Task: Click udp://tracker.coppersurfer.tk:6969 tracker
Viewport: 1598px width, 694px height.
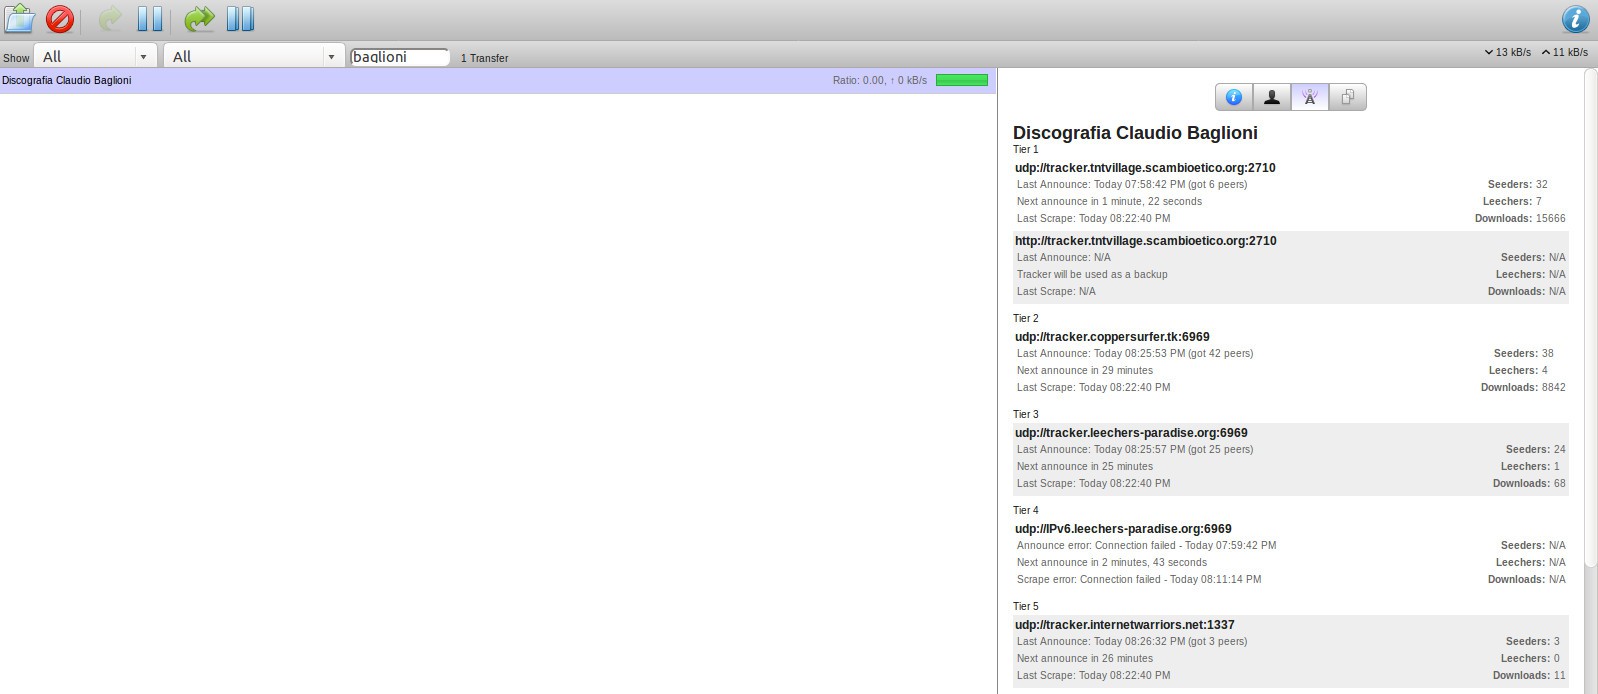Action: pyautogui.click(x=1112, y=337)
